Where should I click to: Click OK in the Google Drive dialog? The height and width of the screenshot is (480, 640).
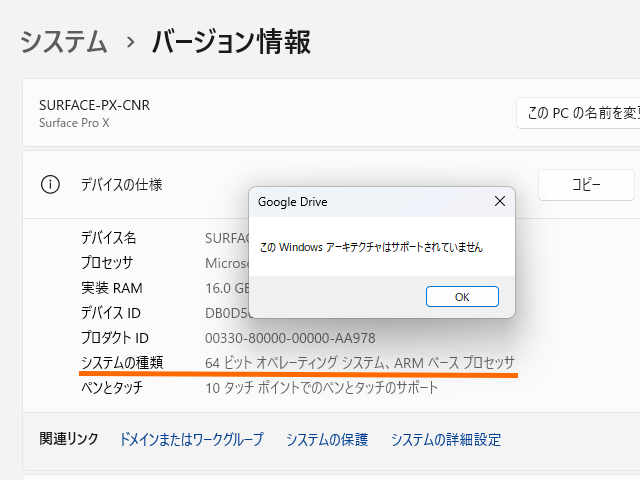point(462,296)
